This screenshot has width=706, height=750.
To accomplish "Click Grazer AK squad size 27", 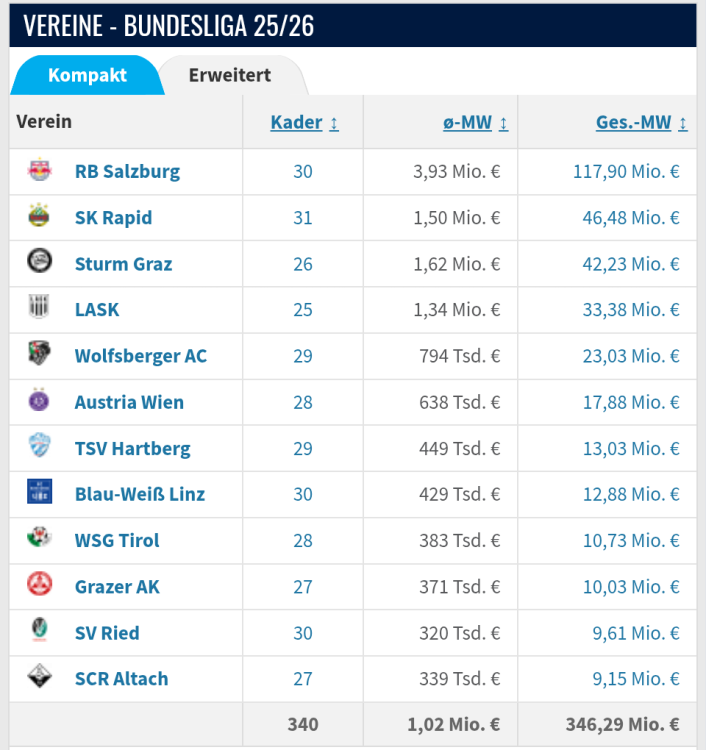I will [303, 586].
